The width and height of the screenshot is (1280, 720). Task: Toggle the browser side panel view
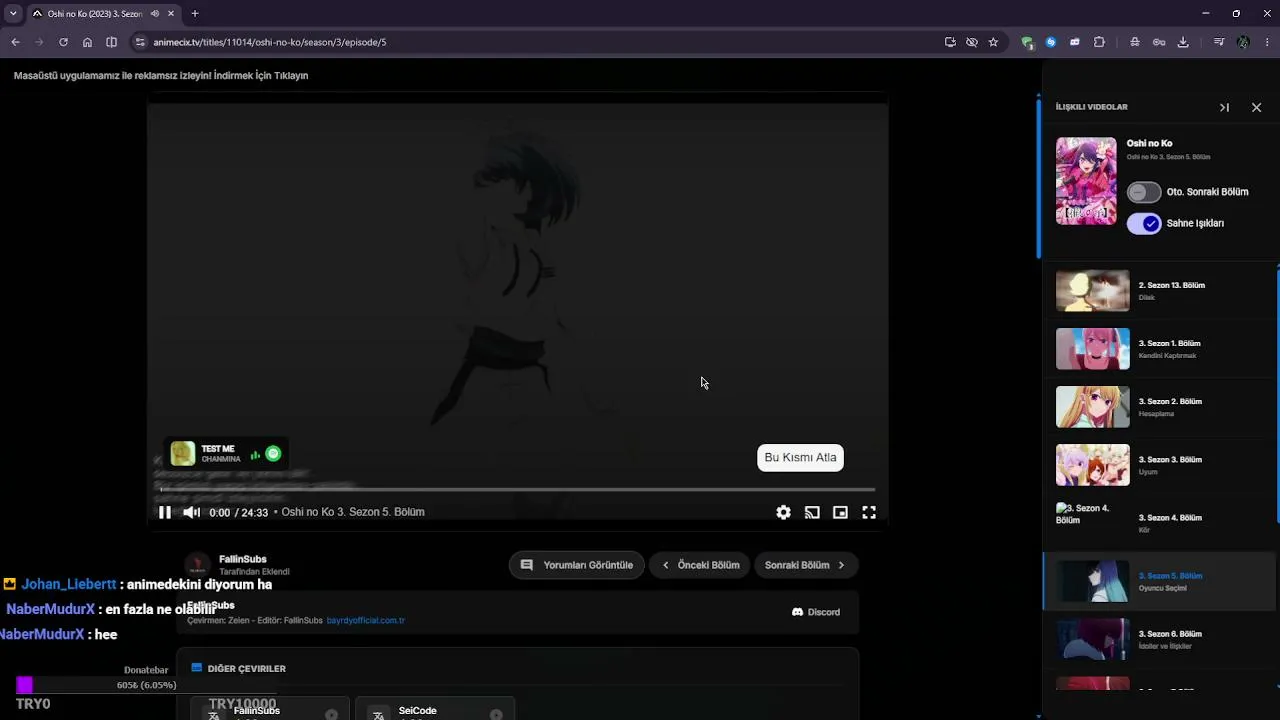click(111, 42)
